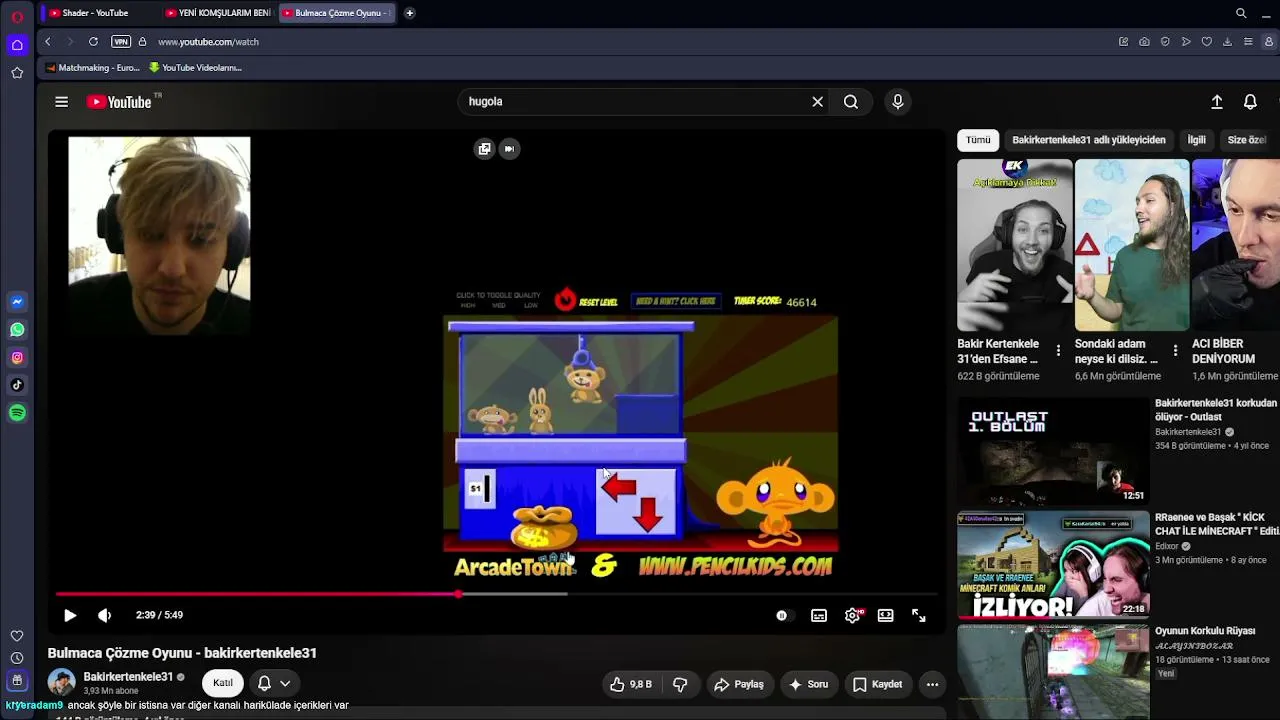Reload the page with refresh icon
The width and height of the screenshot is (1280, 720).
(93, 42)
